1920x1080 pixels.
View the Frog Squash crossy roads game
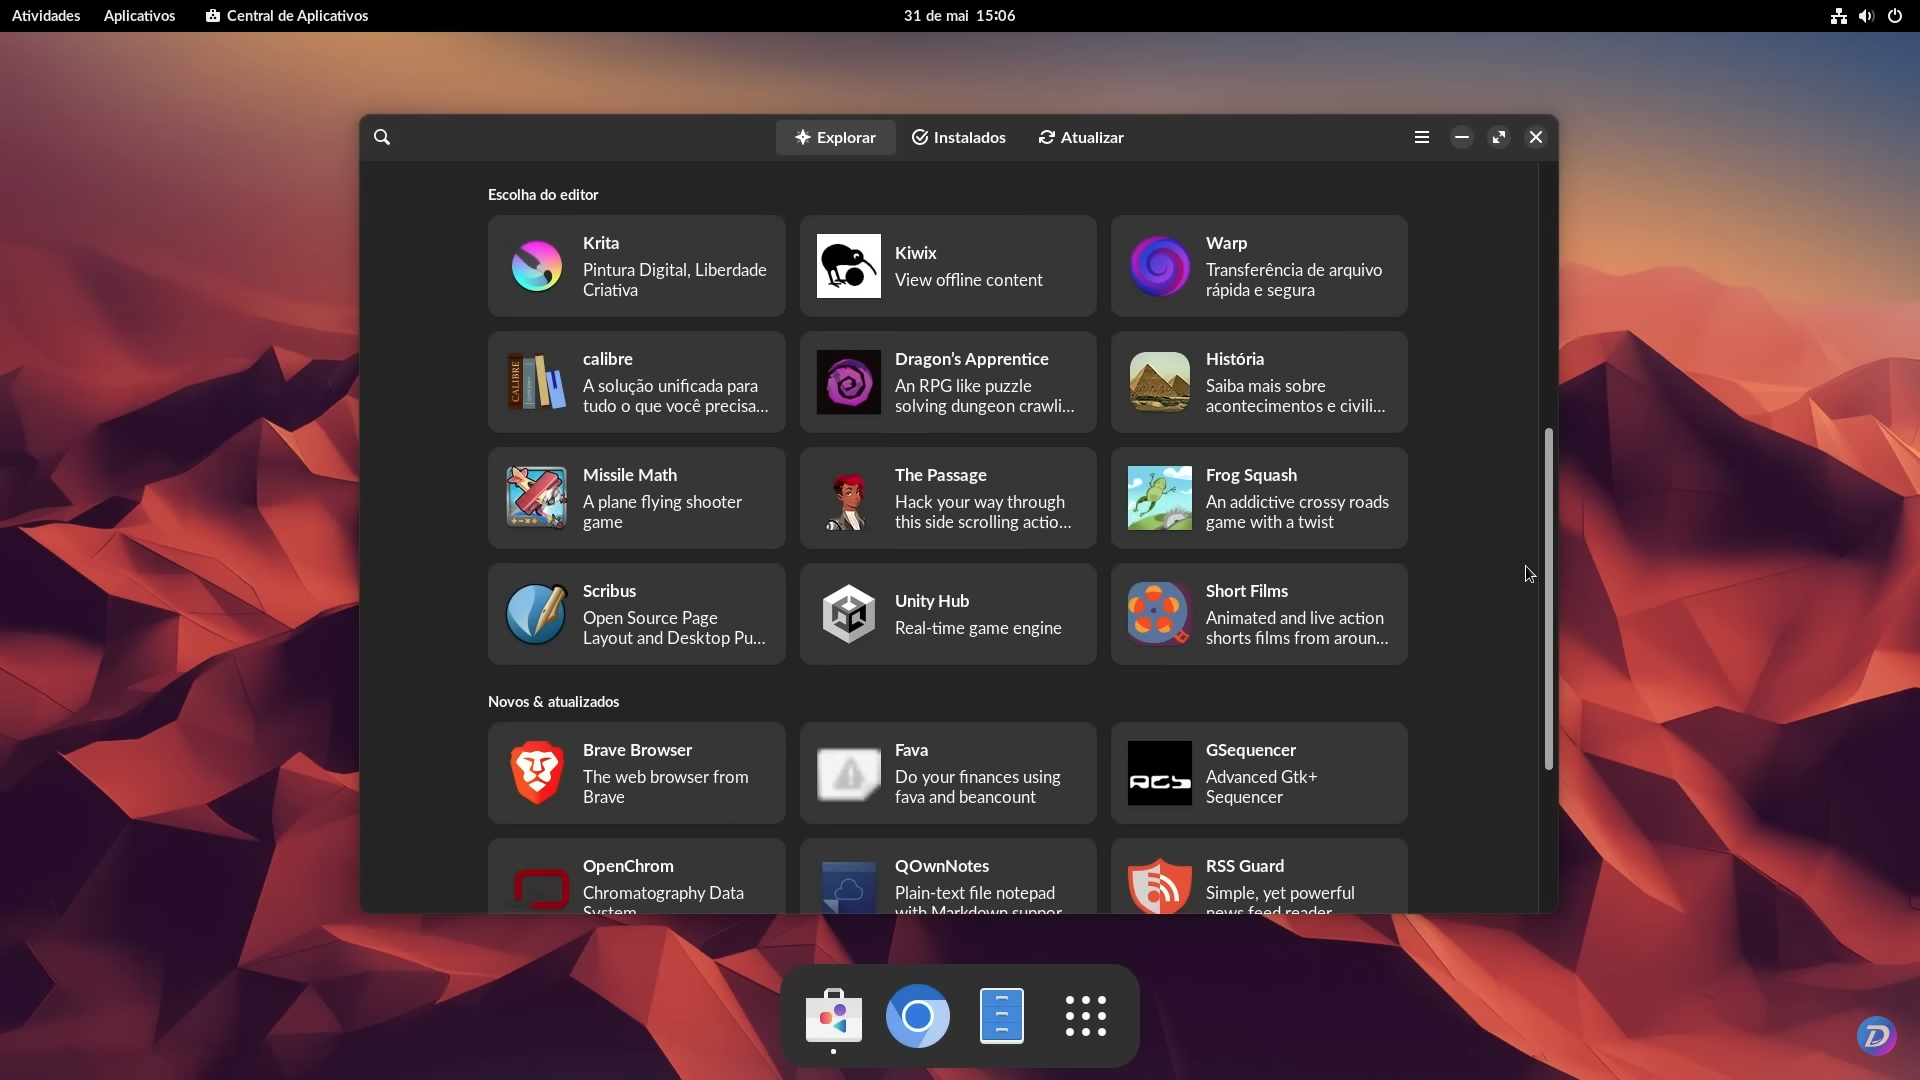point(1258,498)
